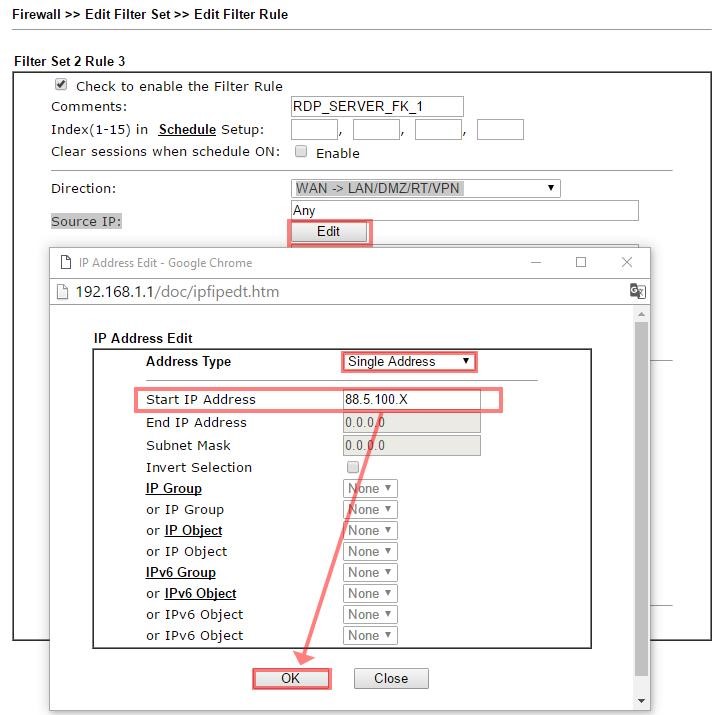Open the Address Type dropdown
This screenshot has height=715, width=716.
(408, 361)
